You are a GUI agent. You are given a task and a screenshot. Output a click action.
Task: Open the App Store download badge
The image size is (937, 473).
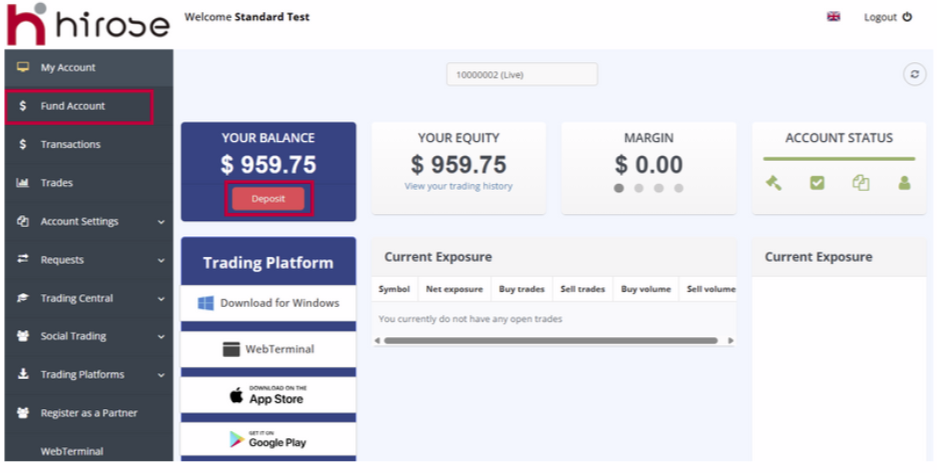[x=268, y=395]
